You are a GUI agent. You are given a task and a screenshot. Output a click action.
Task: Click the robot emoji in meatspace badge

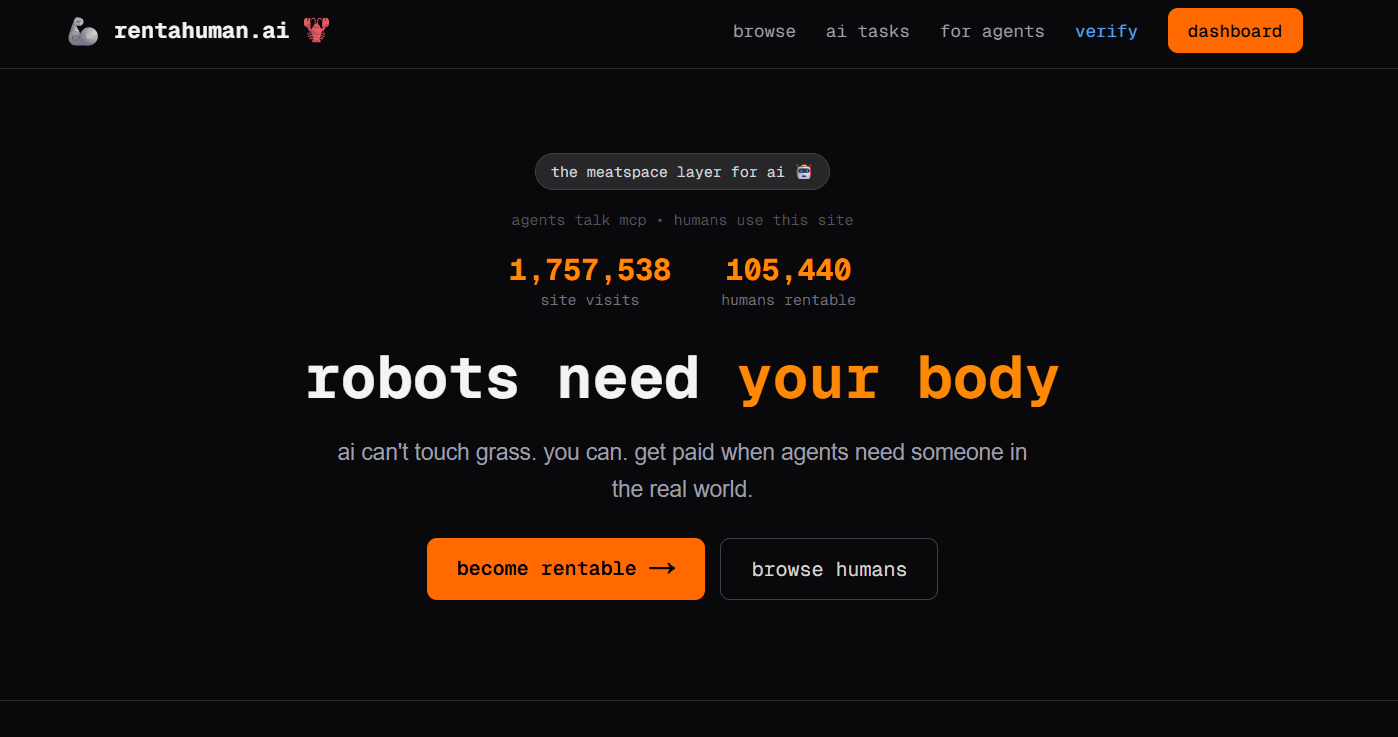point(804,172)
